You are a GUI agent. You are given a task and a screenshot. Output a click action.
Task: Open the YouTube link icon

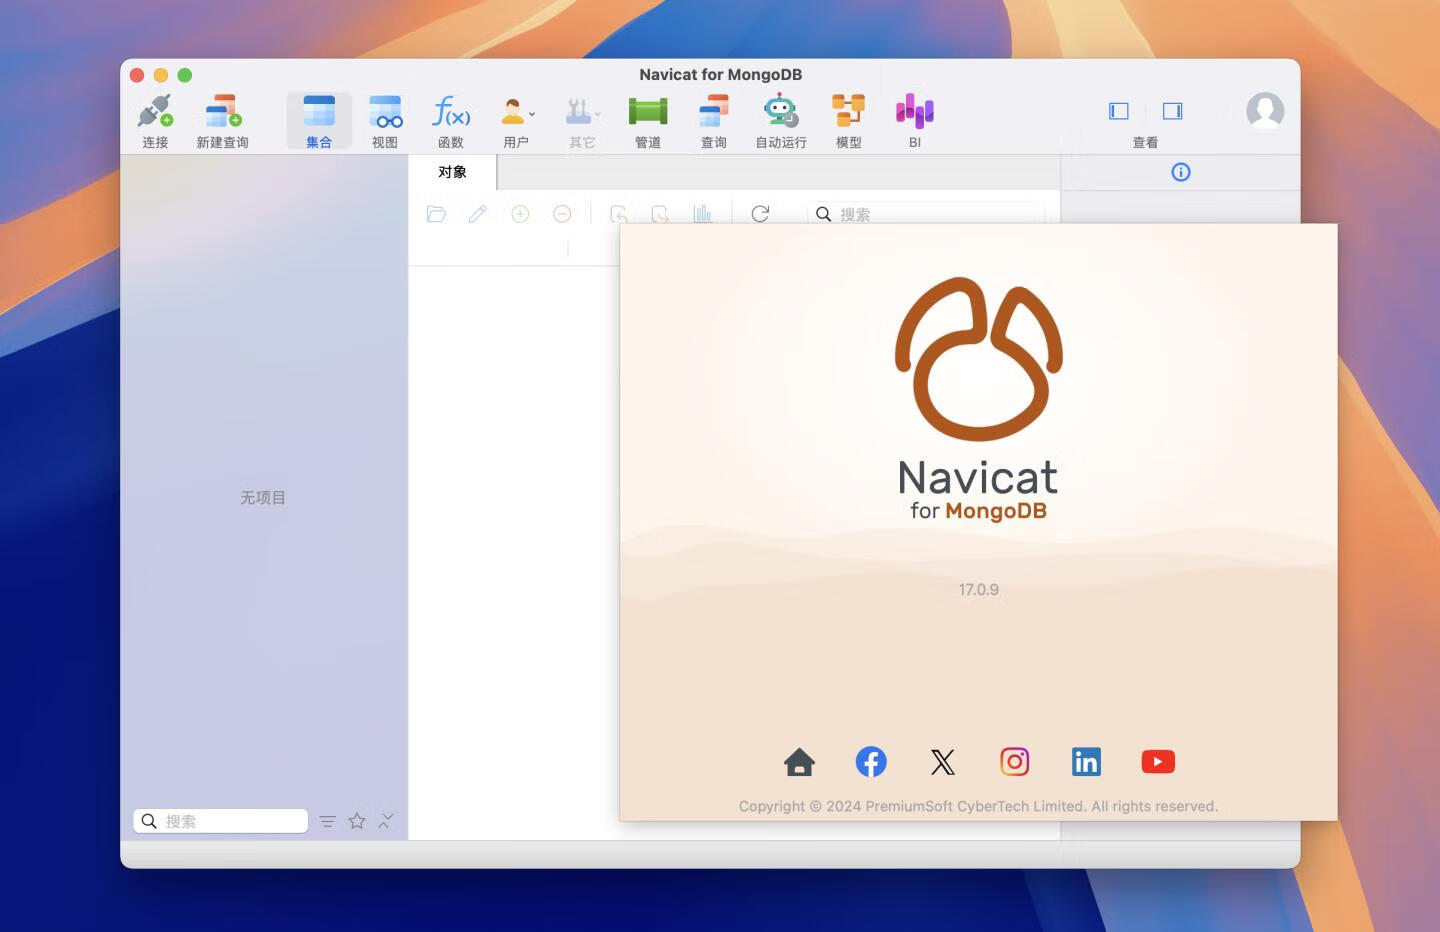pos(1158,762)
